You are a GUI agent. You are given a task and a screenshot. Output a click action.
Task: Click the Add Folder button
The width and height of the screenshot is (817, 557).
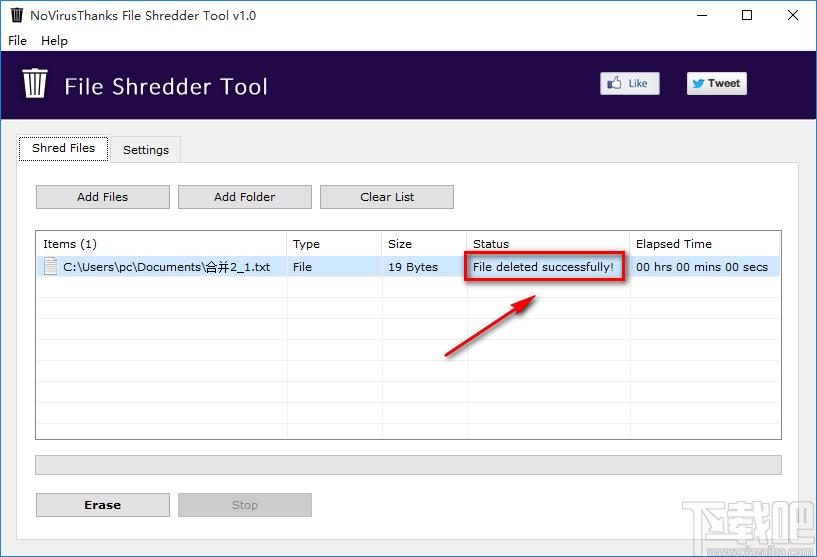point(245,197)
